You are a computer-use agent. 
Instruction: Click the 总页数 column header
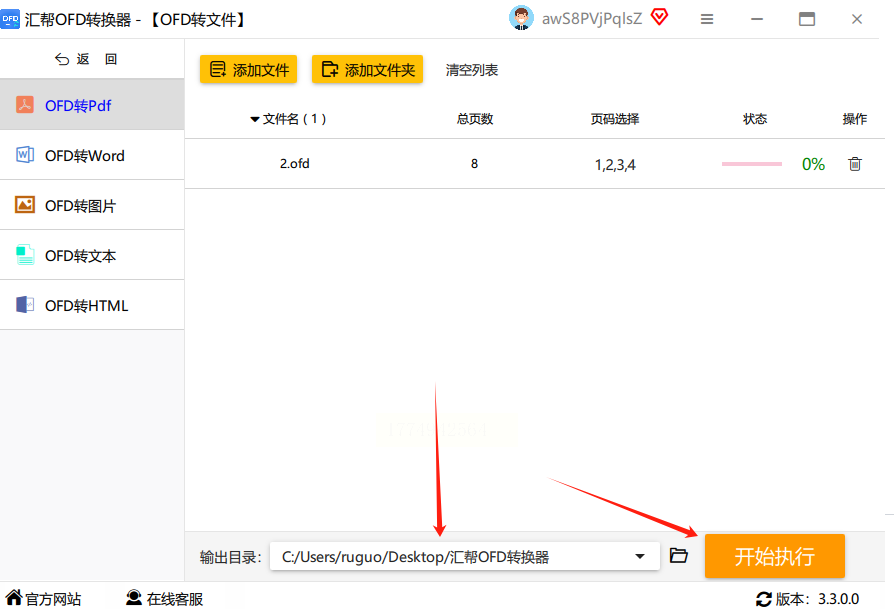(x=474, y=119)
